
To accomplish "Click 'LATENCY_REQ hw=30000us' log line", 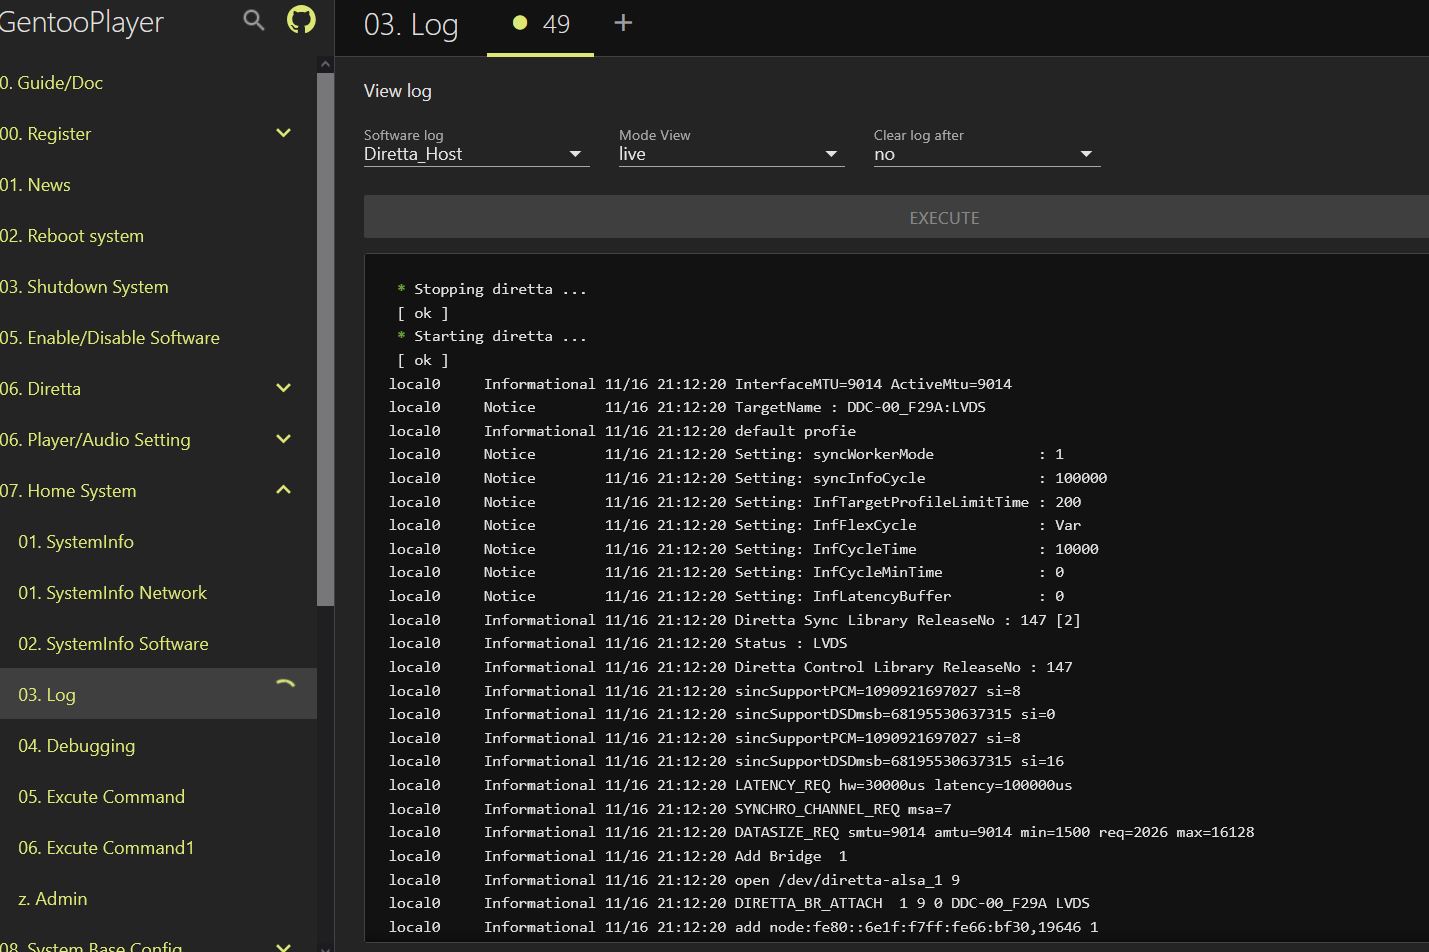I will (x=904, y=785).
